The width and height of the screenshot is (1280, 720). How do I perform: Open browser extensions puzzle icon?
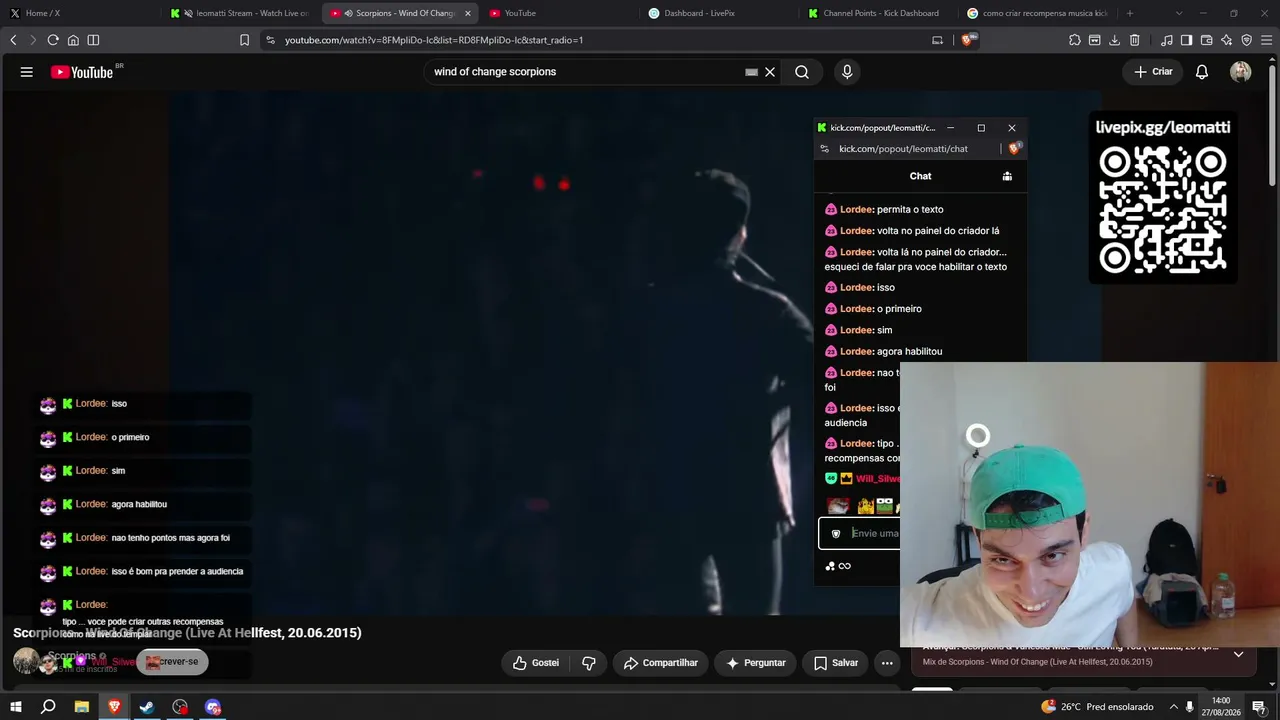1075,40
